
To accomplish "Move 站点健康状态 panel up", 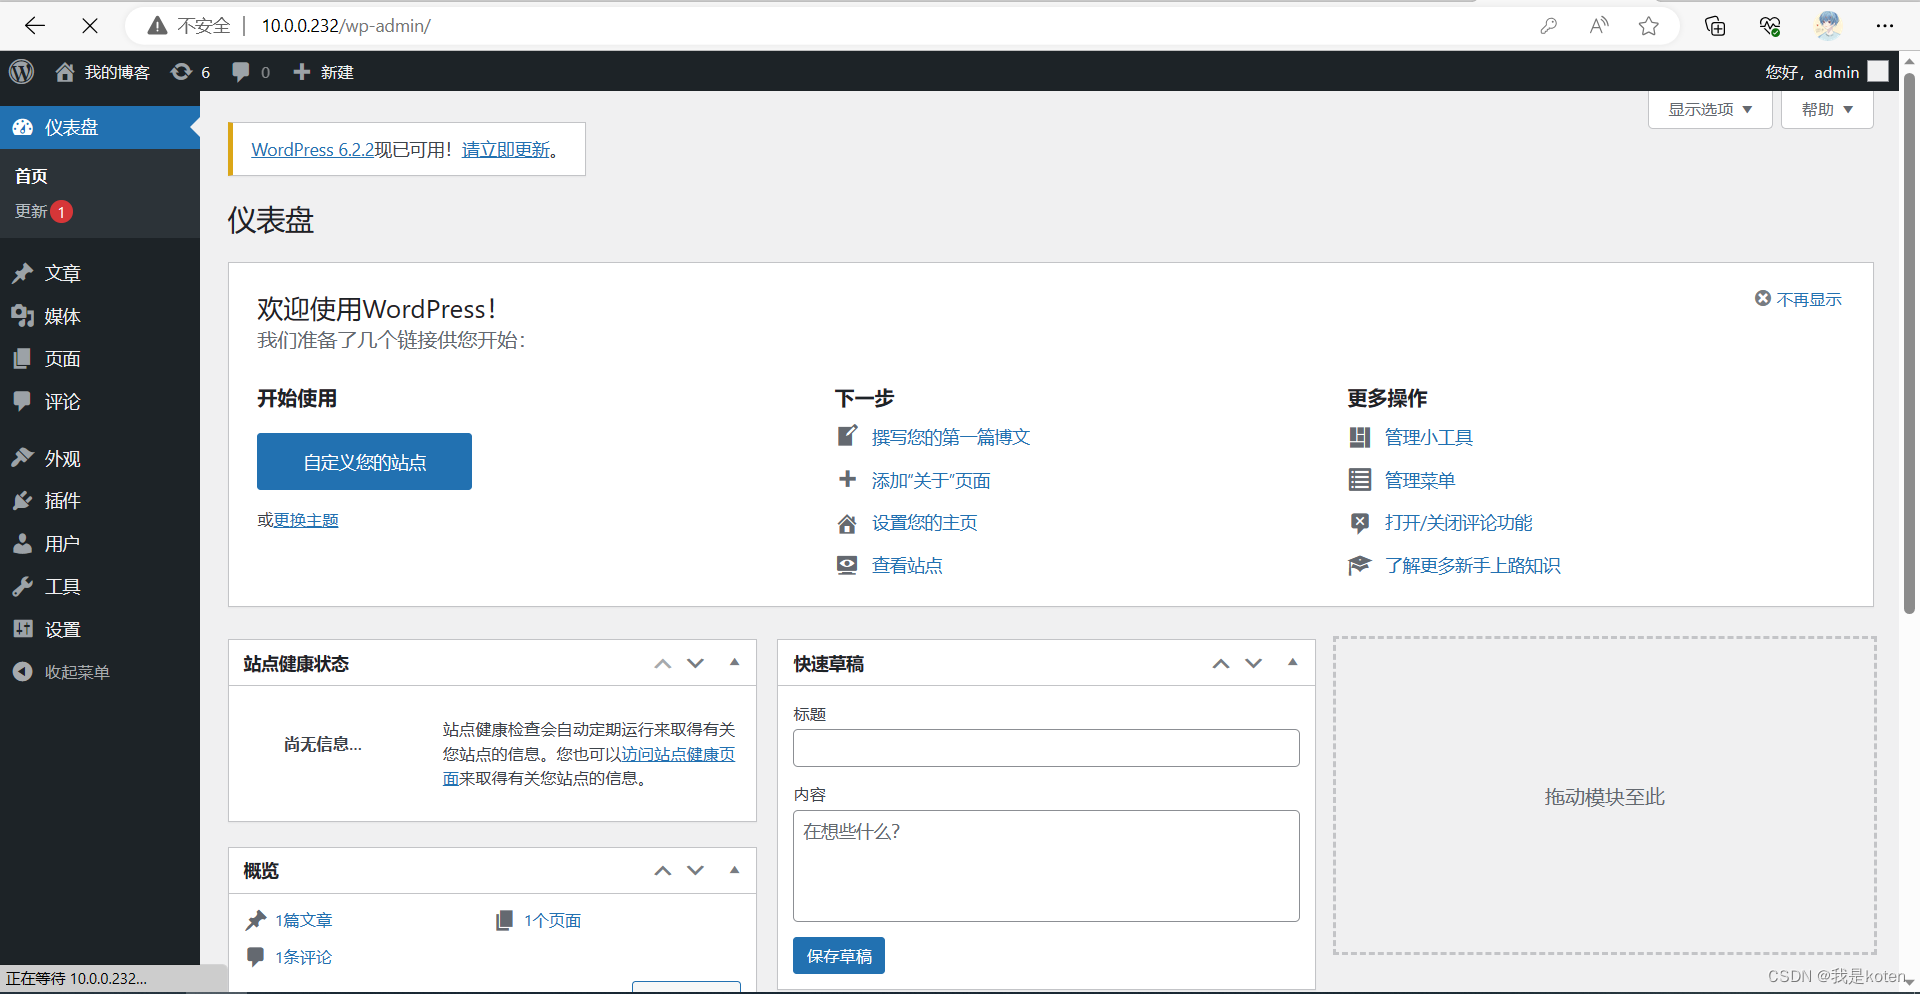I will pos(663,663).
